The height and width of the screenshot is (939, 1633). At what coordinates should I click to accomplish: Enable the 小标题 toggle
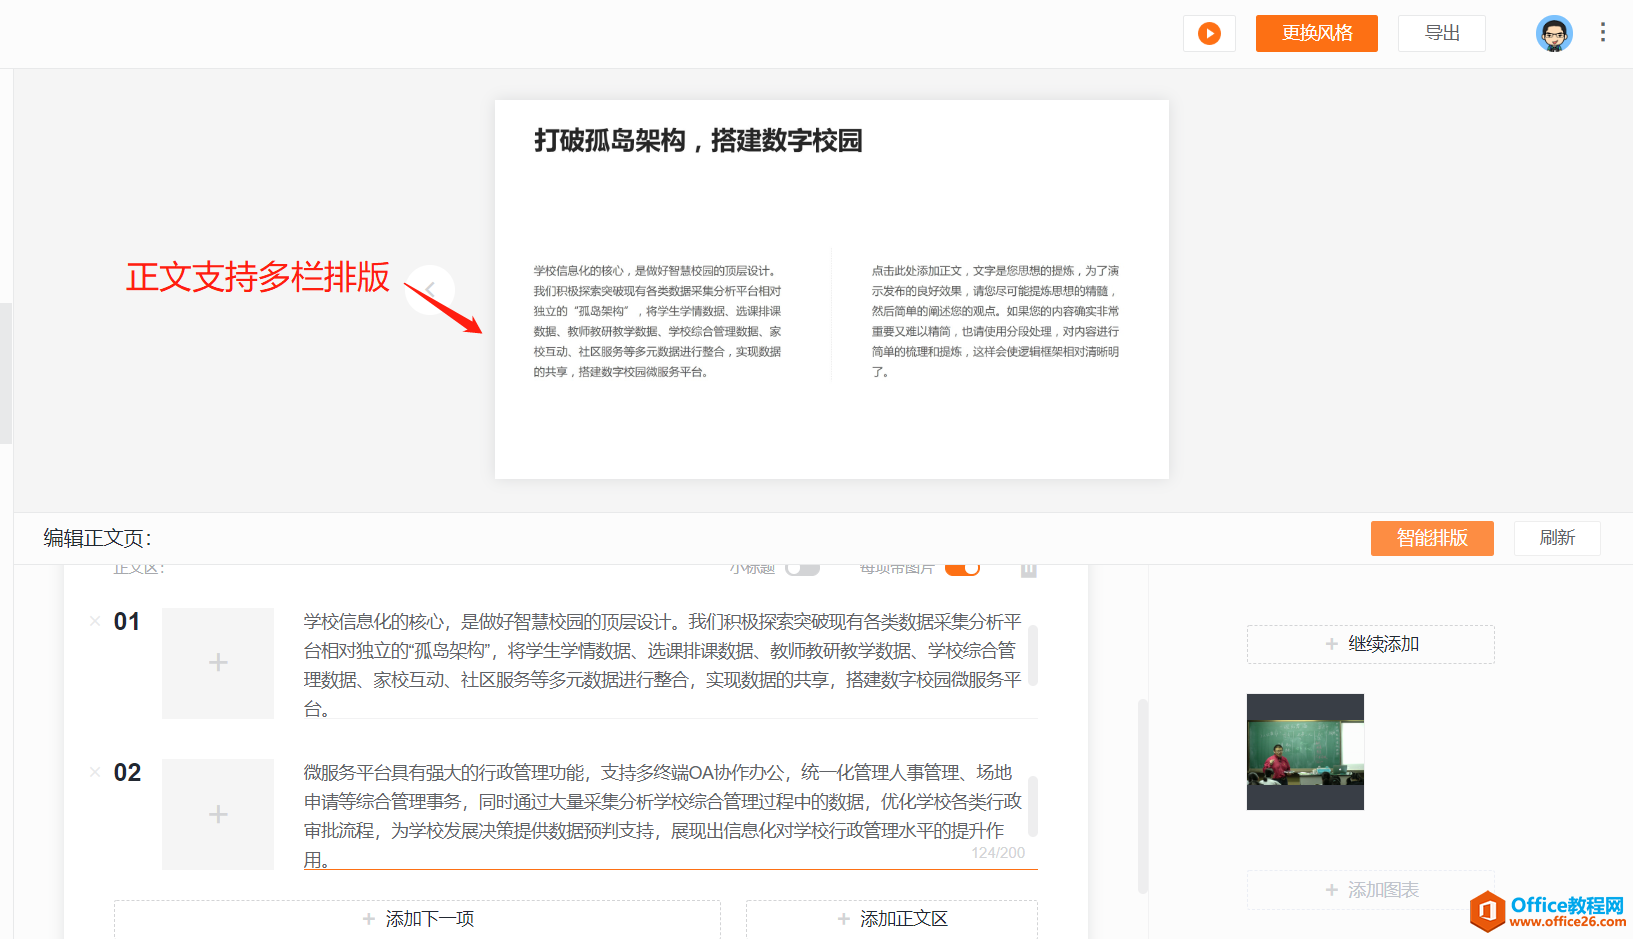point(803,566)
